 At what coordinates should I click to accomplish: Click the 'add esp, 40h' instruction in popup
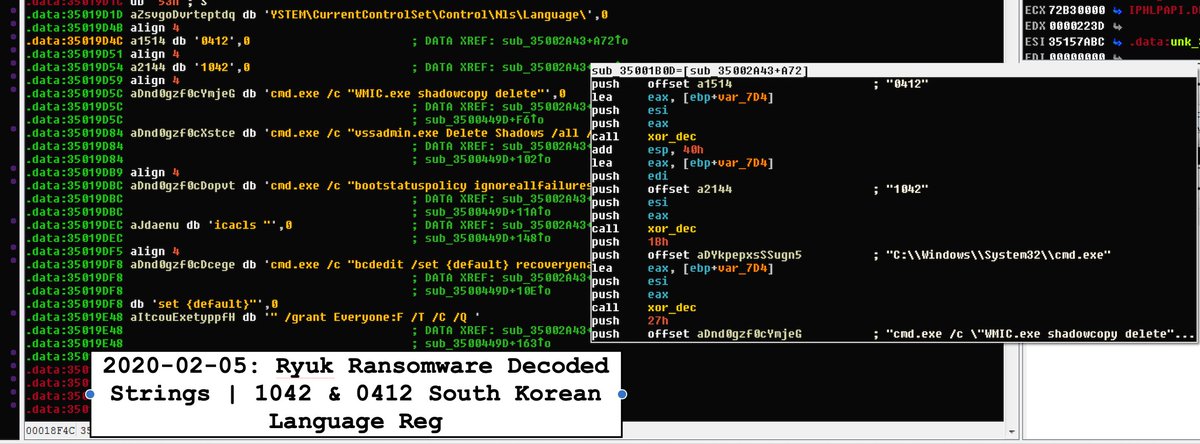coord(649,149)
